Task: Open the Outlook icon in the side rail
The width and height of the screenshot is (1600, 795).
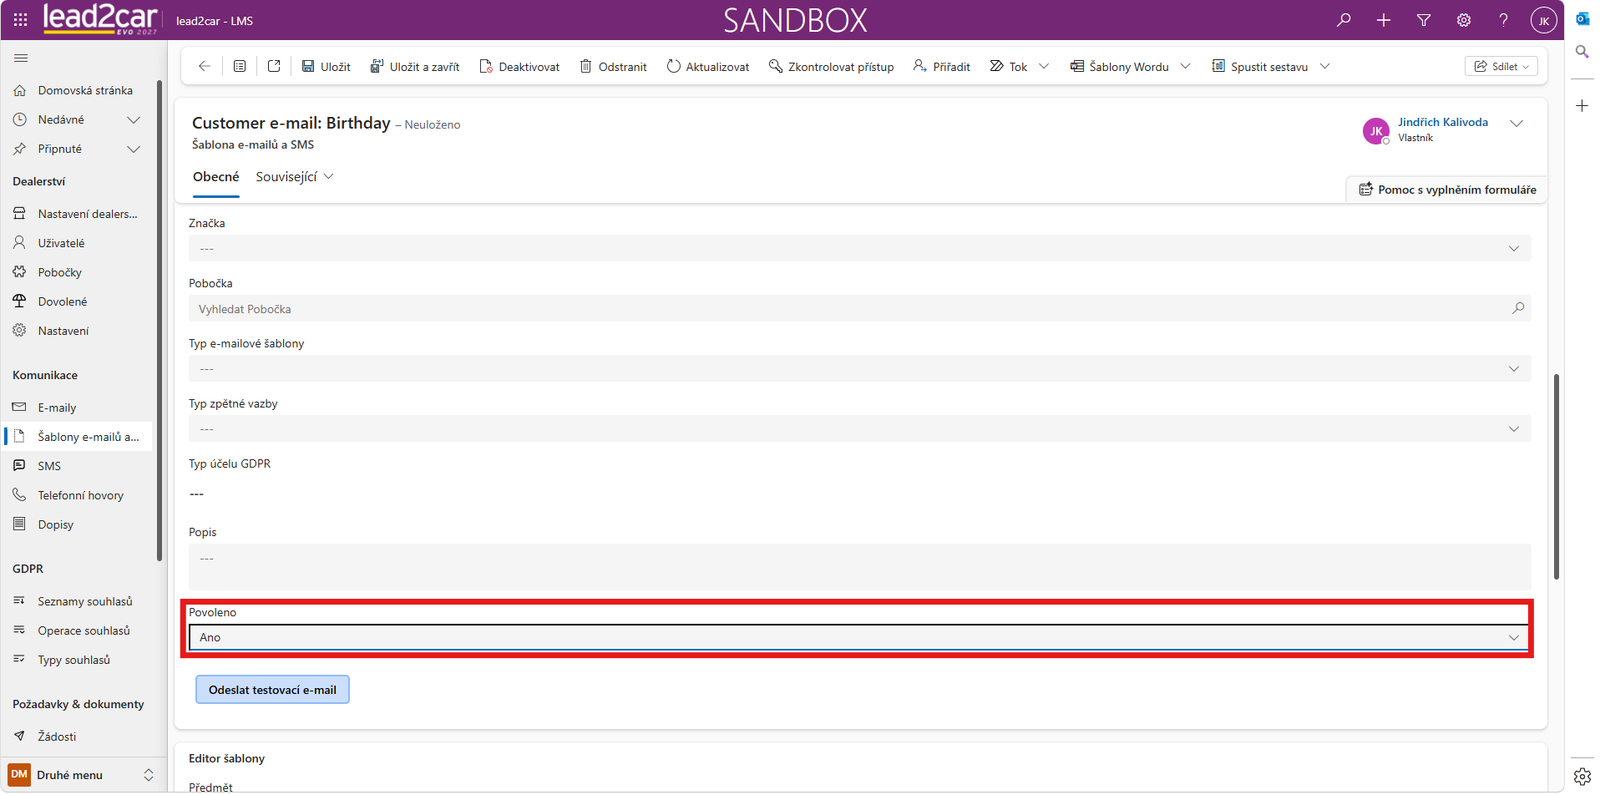Action: point(1582,19)
